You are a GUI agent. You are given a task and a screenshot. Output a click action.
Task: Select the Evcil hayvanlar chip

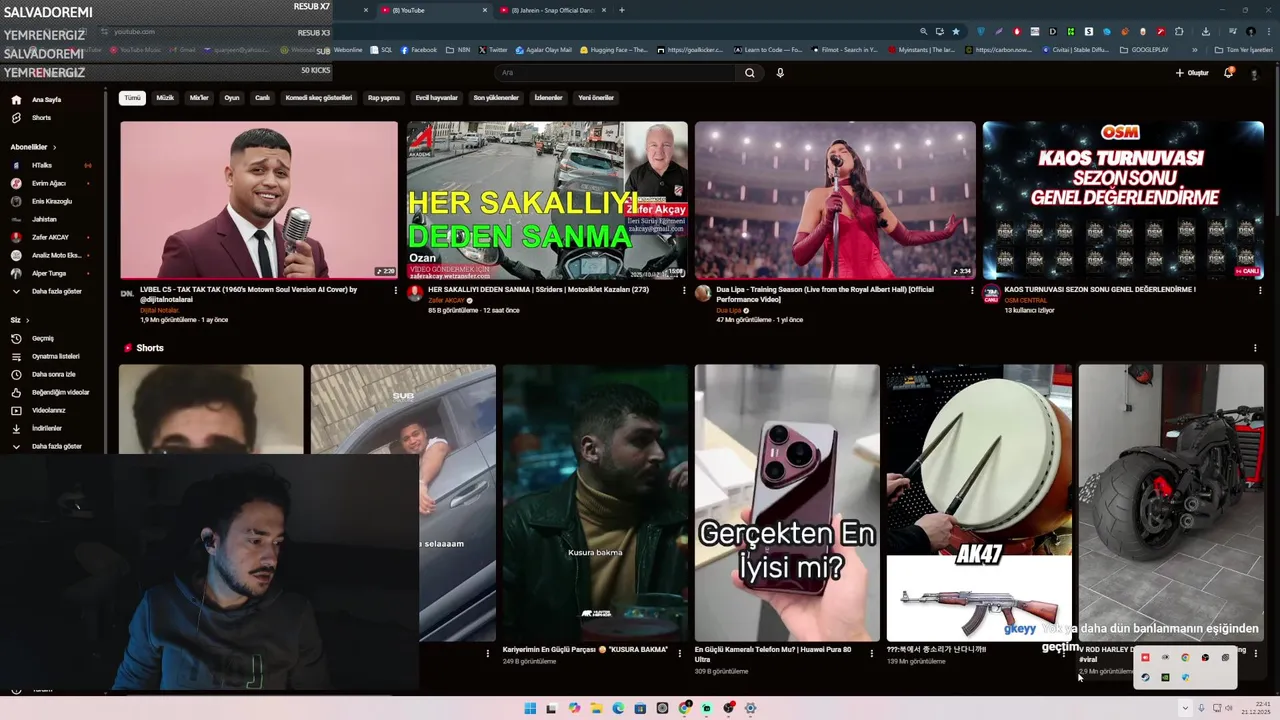tap(437, 98)
